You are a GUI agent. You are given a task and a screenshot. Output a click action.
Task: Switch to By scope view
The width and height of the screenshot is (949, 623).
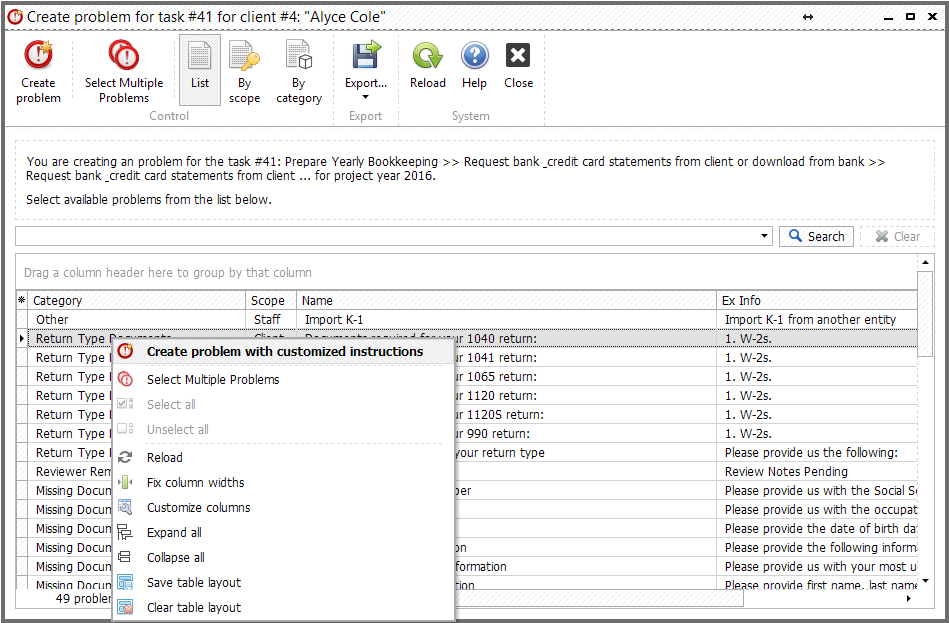[x=245, y=70]
